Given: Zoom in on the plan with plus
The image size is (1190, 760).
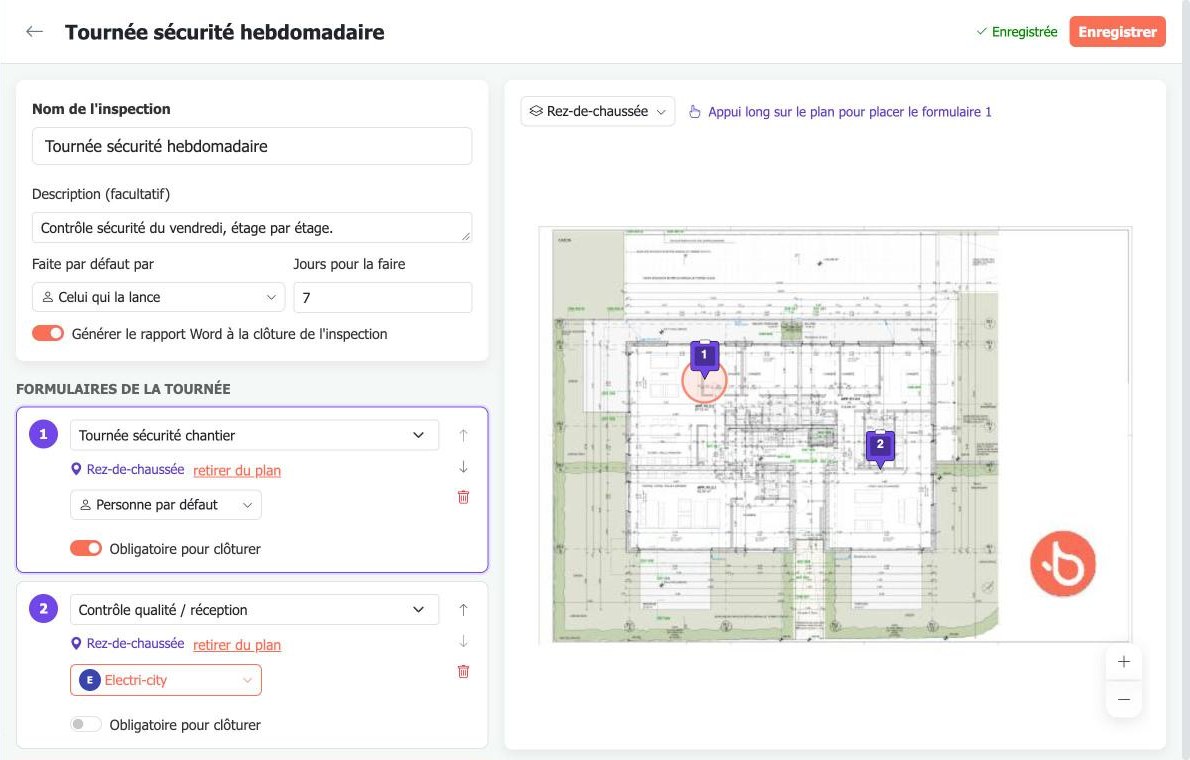Looking at the screenshot, I should (x=1124, y=662).
